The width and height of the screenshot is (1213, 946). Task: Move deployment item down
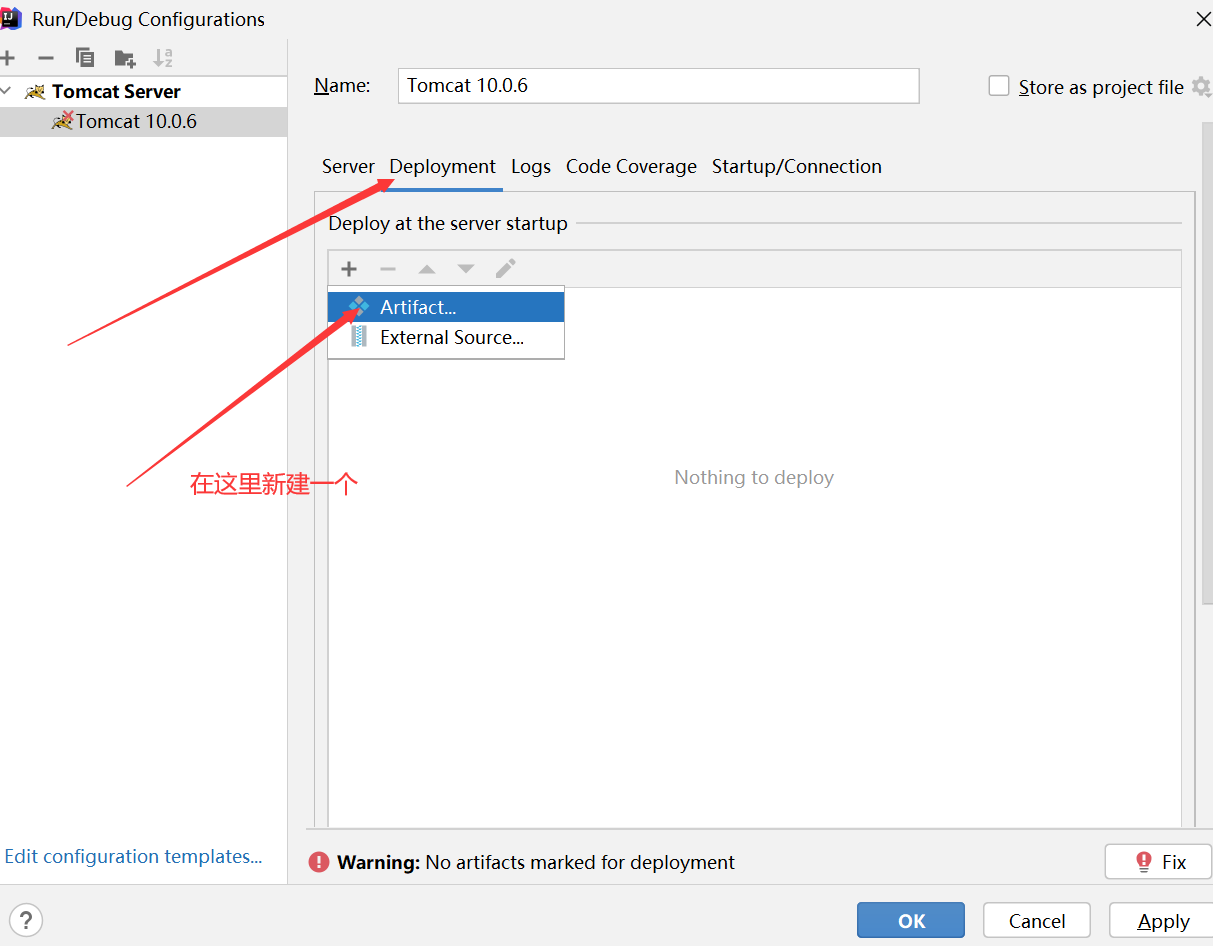coord(466,268)
